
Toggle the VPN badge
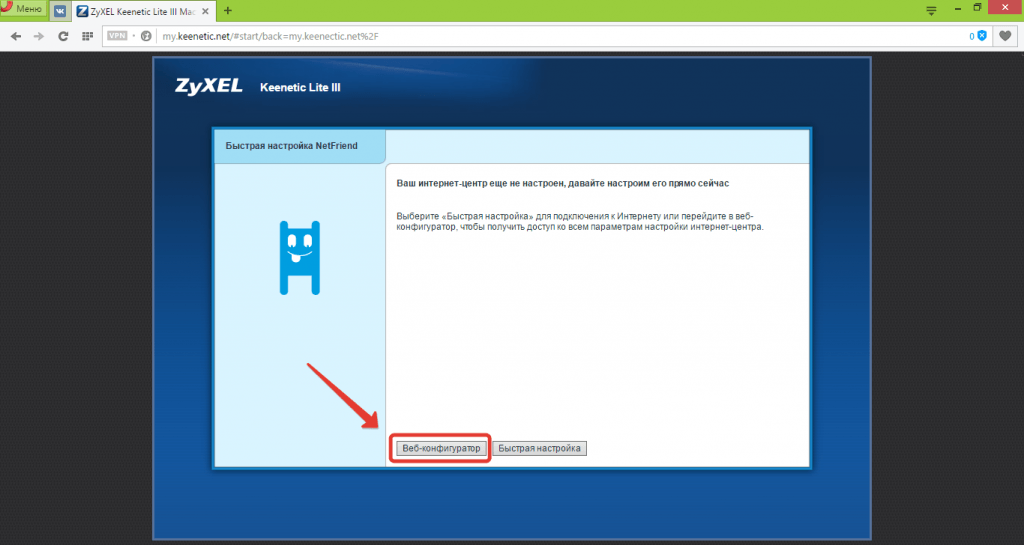[117, 36]
